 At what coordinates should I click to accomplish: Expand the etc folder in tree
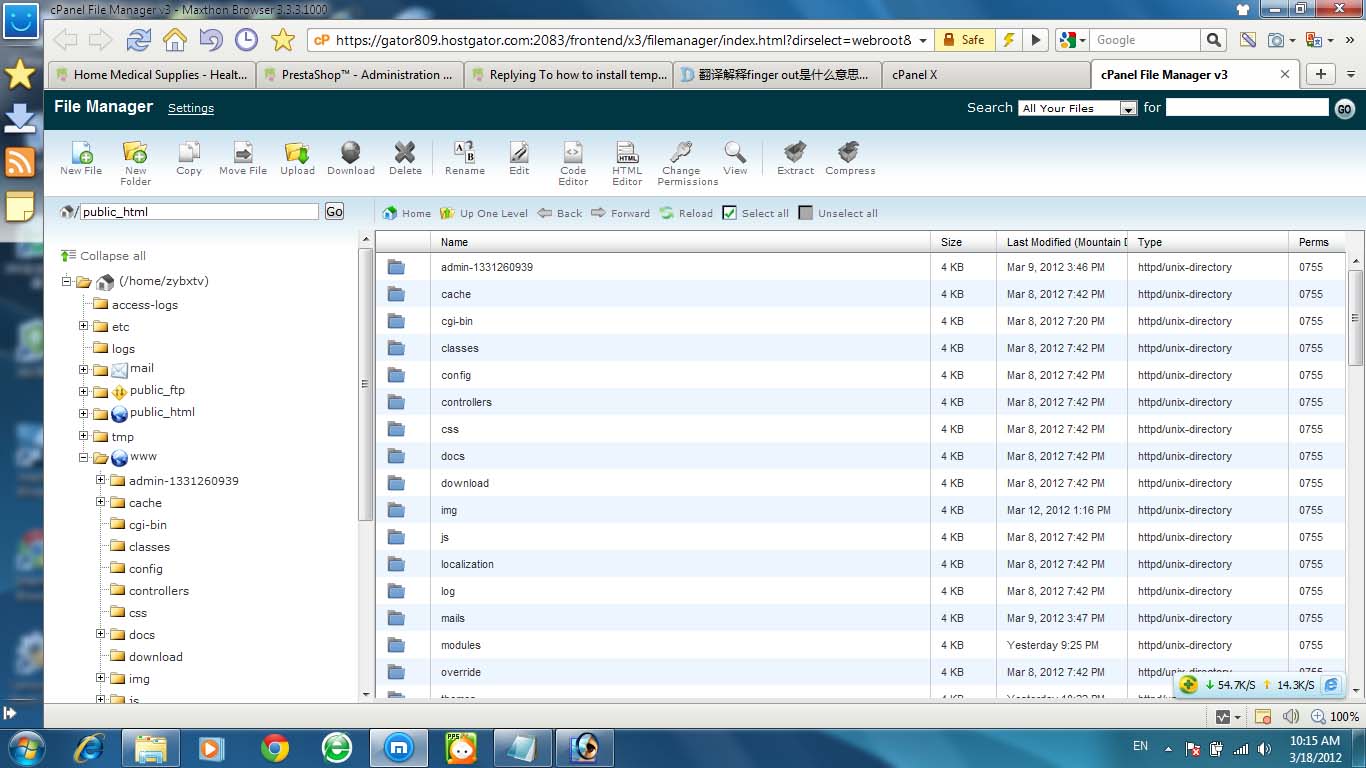[84, 327]
